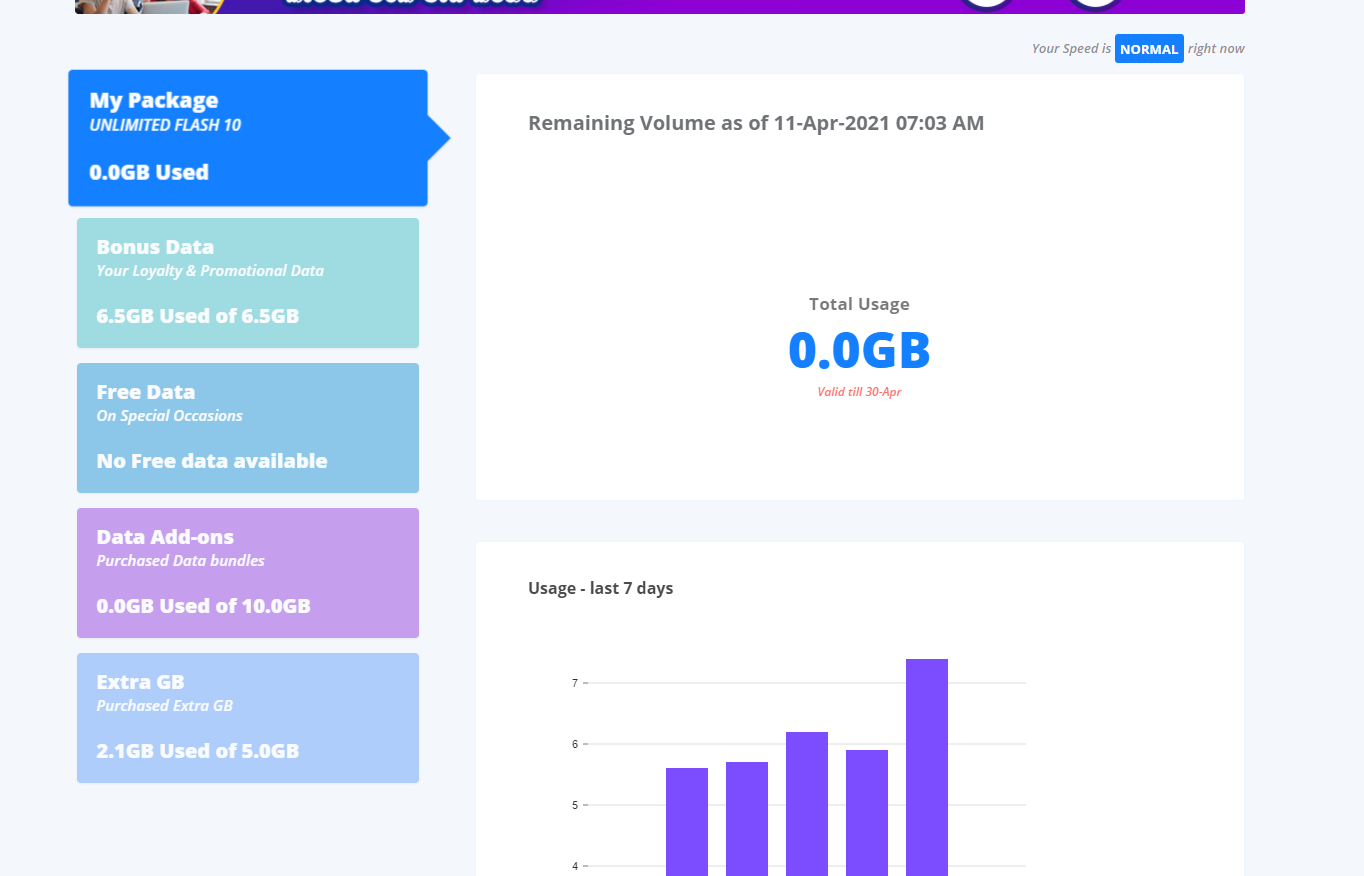The height and width of the screenshot is (876, 1364).
Task: Click the chart y-axis label 5
Action: [x=575, y=805]
